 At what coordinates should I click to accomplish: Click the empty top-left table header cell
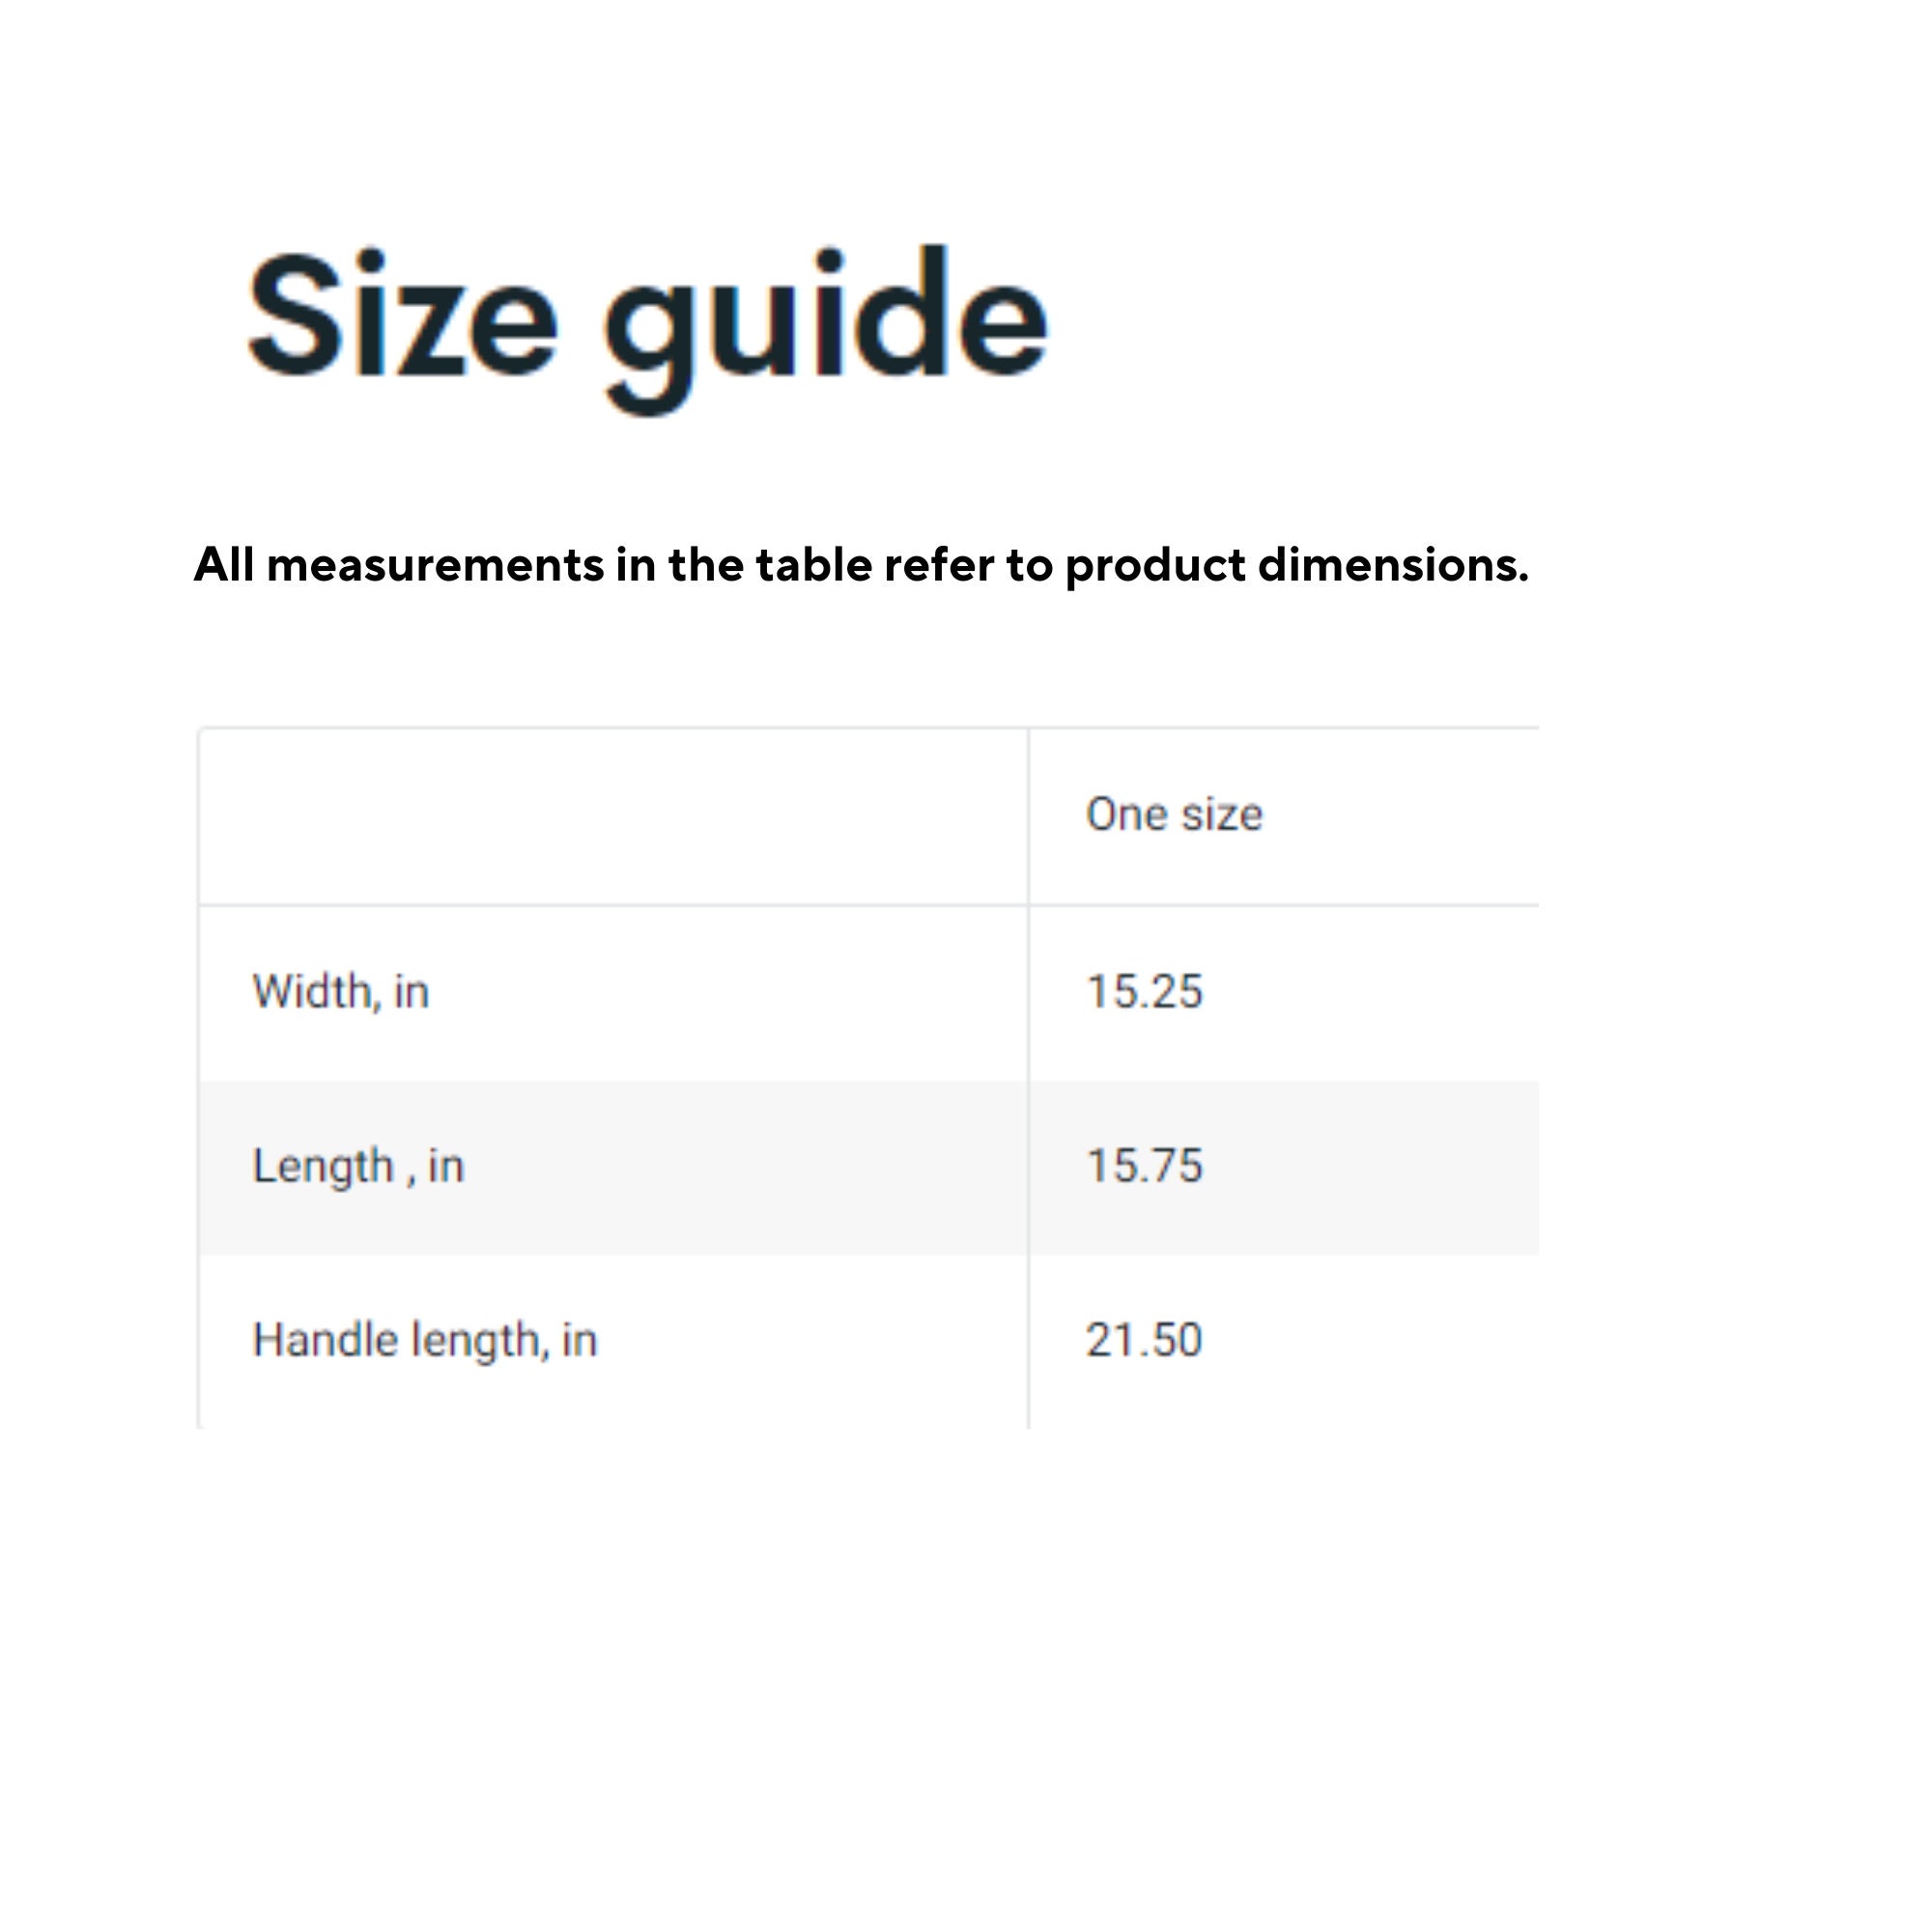613,817
